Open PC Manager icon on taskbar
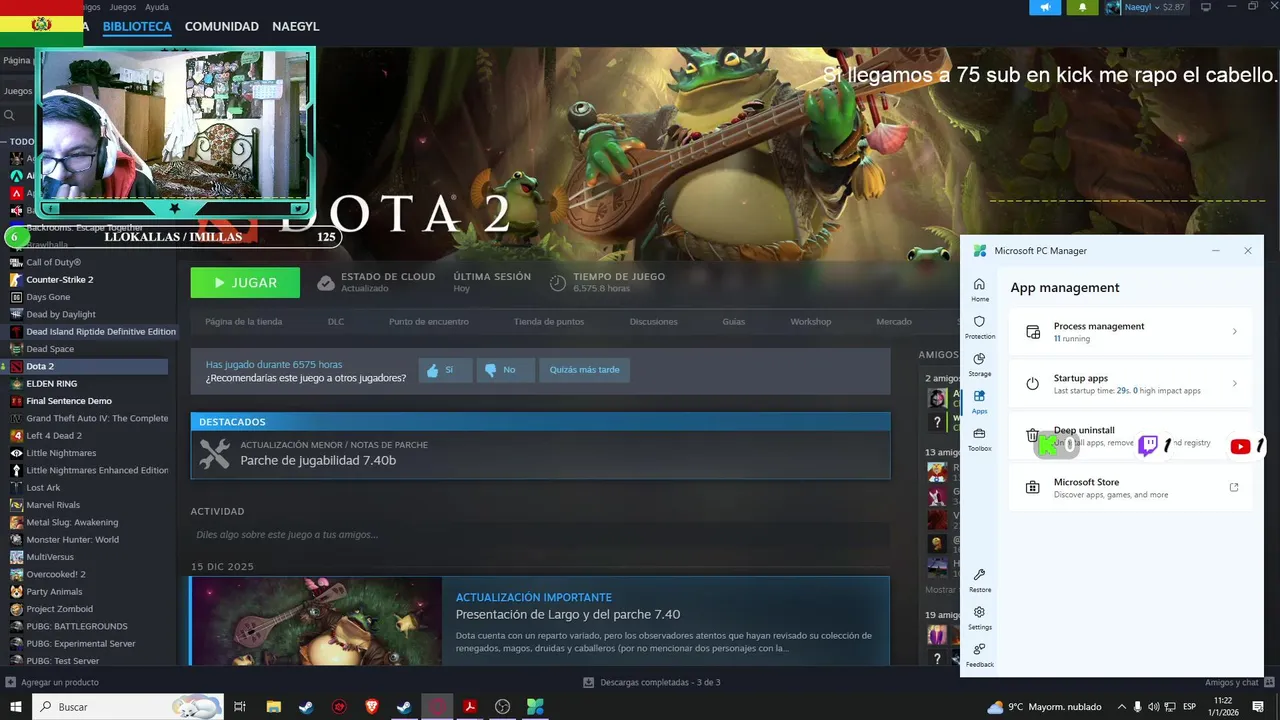The width and height of the screenshot is (1280, 720). [x=535, y=707]
